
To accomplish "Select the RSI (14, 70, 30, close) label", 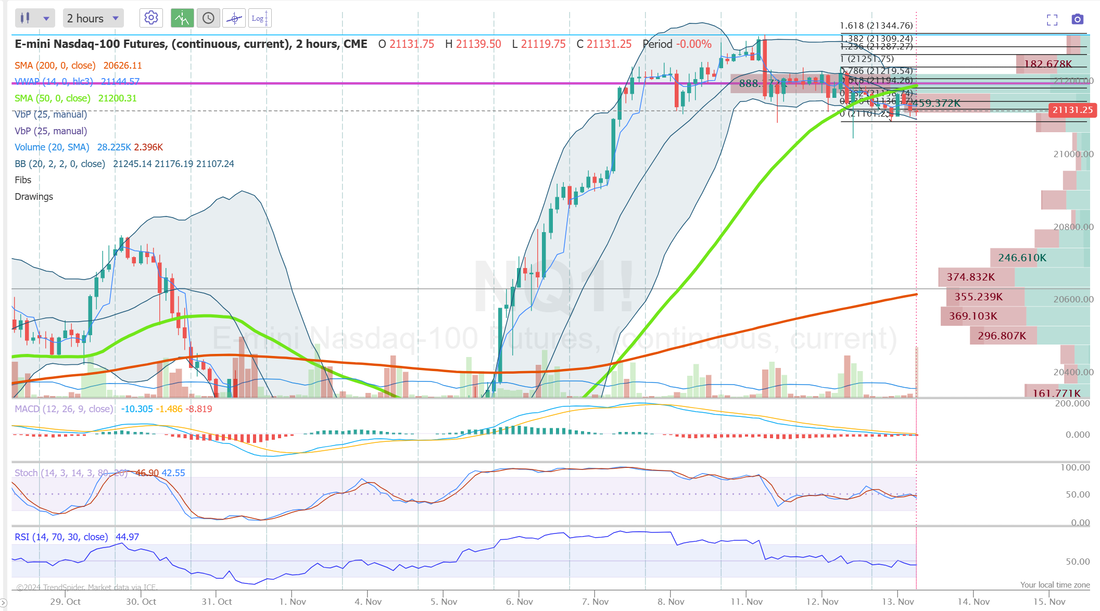I will [x=61, y=537].
